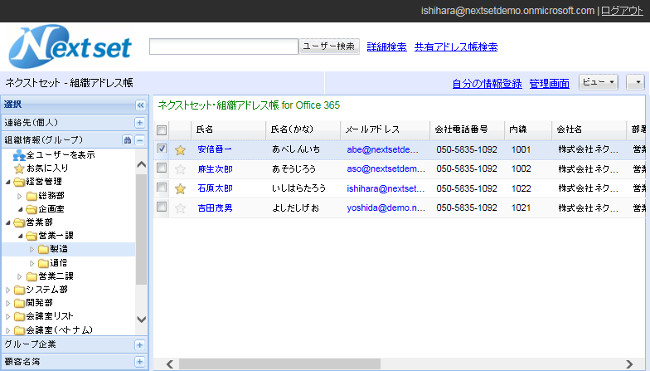Collapse the selection side panel
The image size is (650, 371).
(141, 105)
